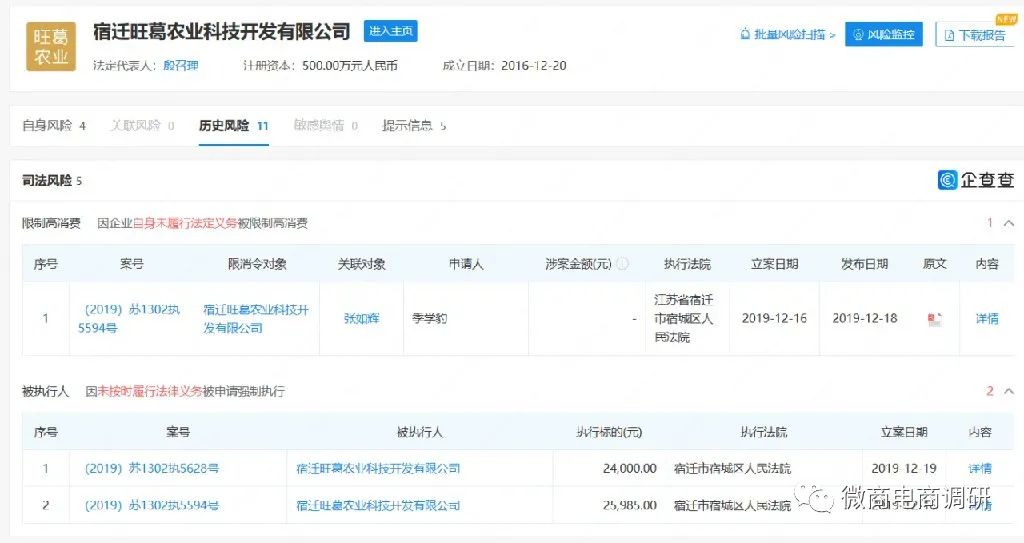This screenshot has width=1024, height=543.
Task: Collapse the 被执行人 section
Action: click(1007, 391)
